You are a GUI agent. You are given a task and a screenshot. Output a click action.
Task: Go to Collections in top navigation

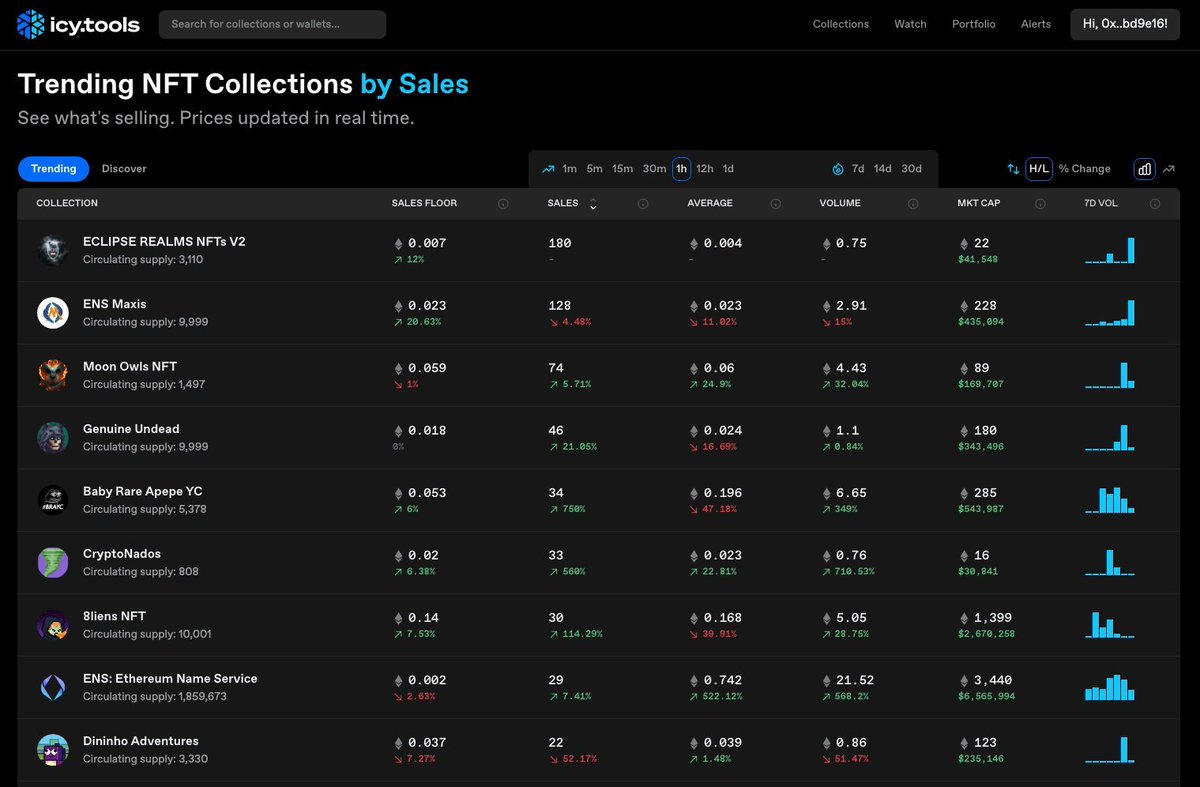click(841, 24)
